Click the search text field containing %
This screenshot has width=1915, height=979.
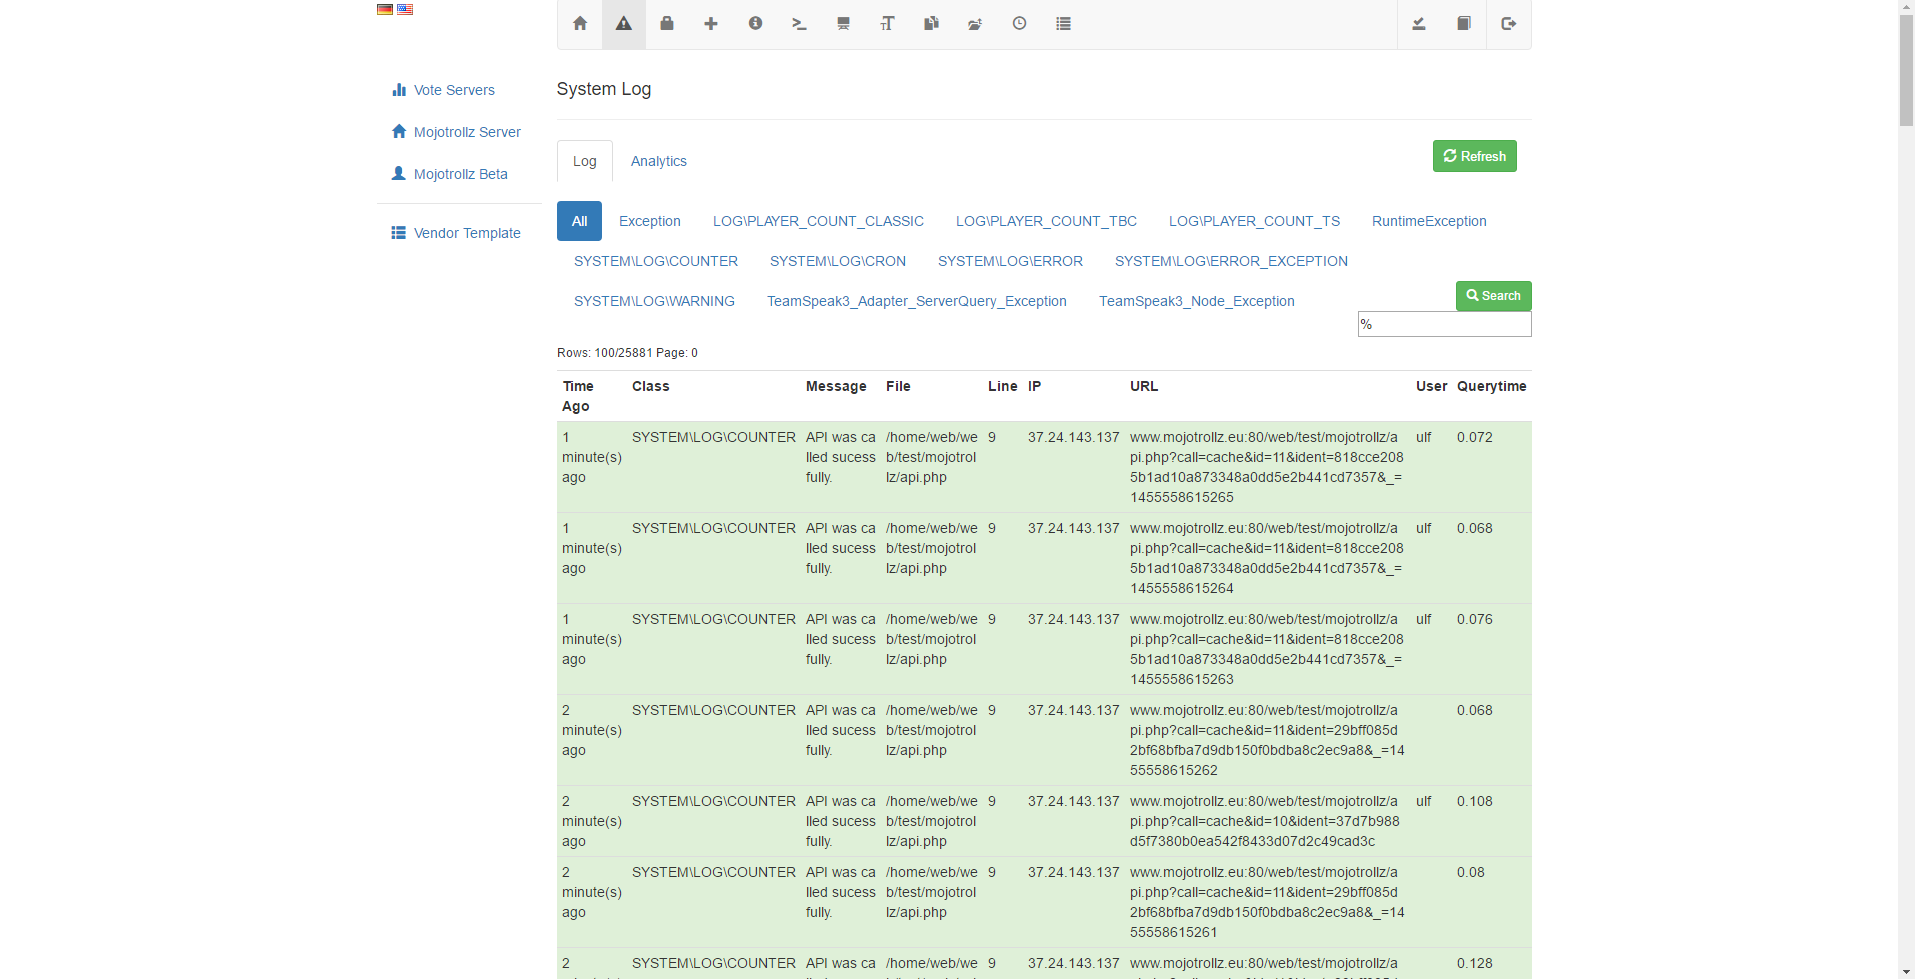[x=1444, y=324]
